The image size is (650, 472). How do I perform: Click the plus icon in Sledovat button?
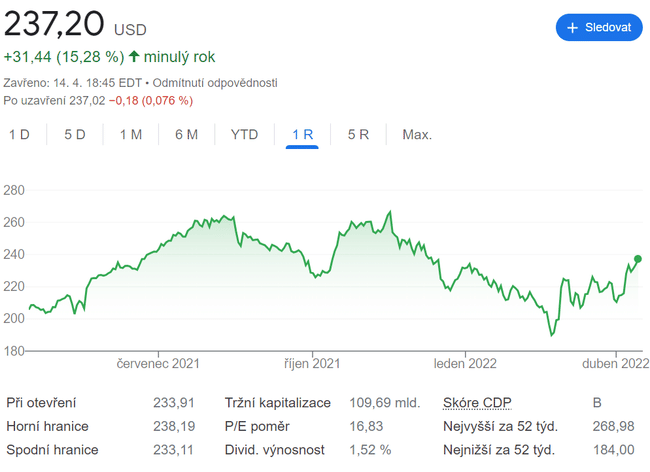[x=573, y=28]
